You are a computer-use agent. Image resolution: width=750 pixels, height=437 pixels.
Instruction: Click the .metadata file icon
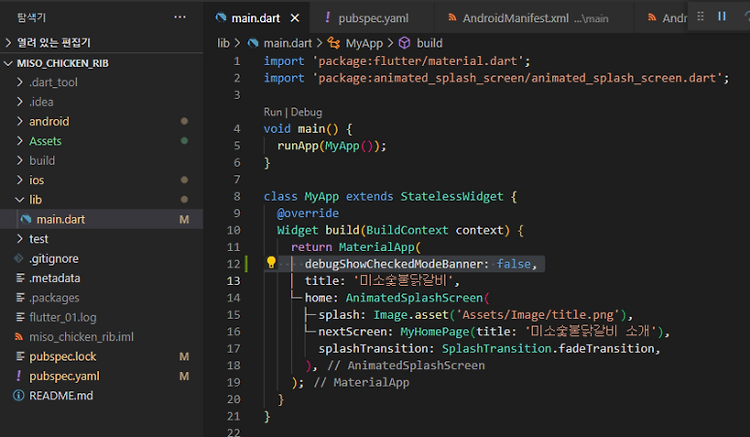[20, 278]
